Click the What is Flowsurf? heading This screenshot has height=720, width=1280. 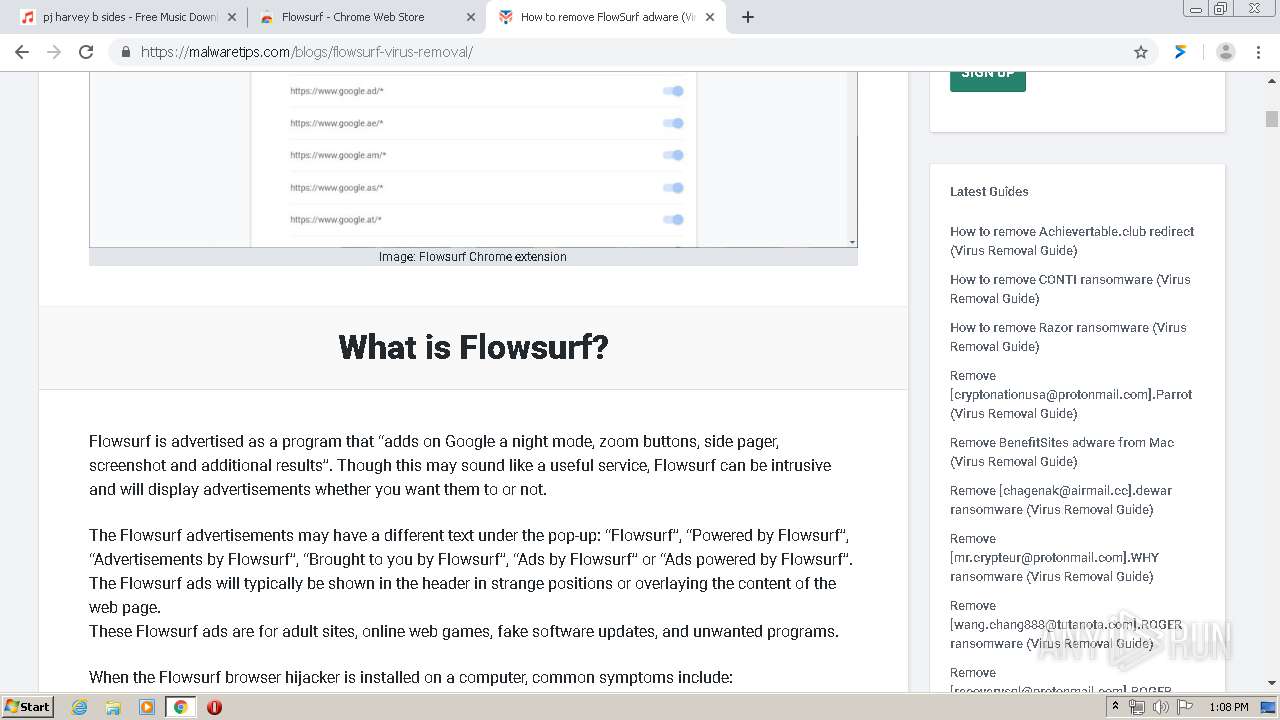click(x=473, y=347)
